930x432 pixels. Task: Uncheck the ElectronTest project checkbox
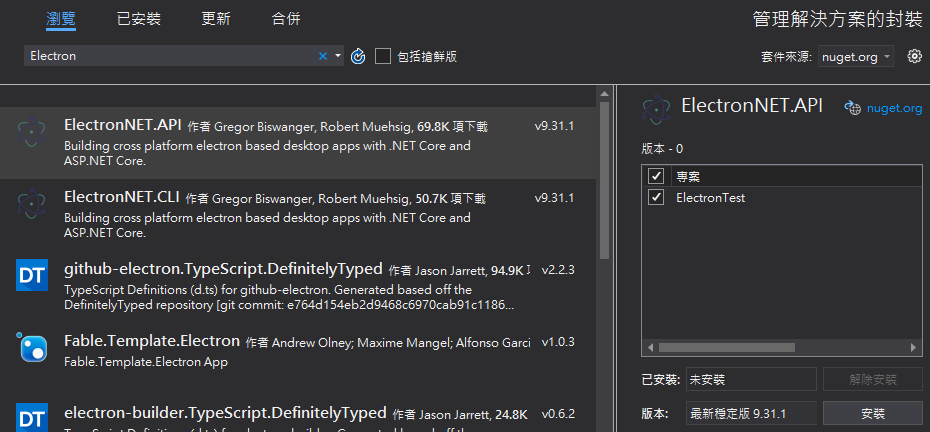655,197
